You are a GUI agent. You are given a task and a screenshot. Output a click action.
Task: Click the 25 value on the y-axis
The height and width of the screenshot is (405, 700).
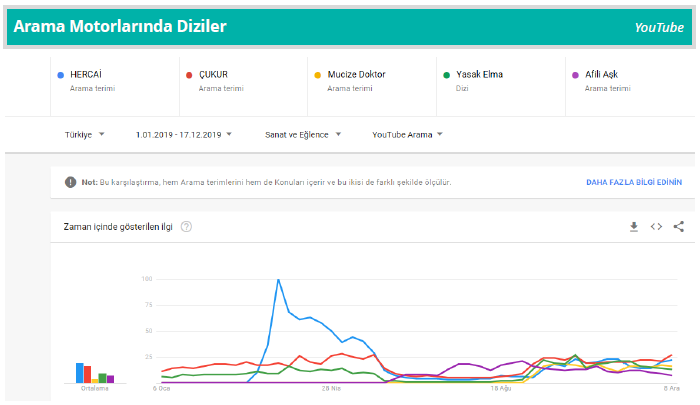tap(149, 357)
